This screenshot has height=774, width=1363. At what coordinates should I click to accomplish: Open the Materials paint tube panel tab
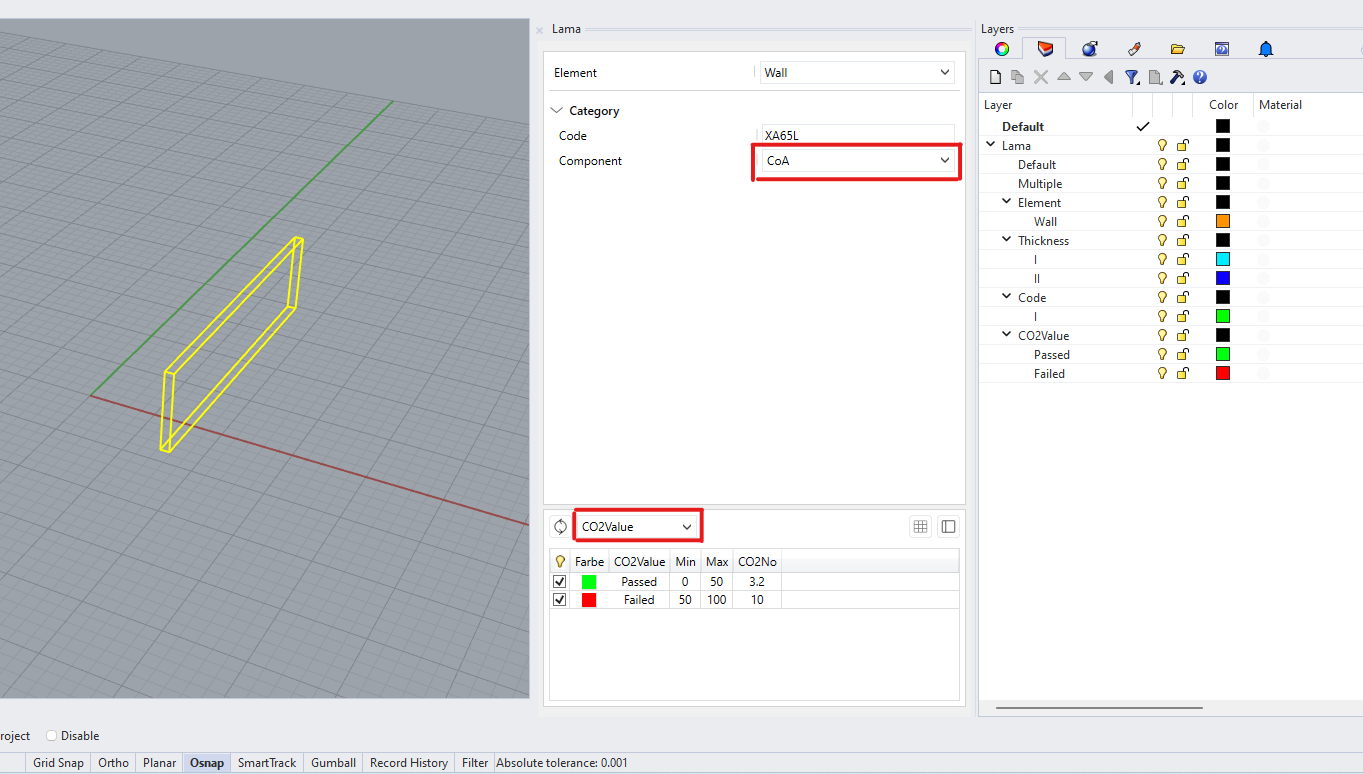click(x=1134, y=49)
